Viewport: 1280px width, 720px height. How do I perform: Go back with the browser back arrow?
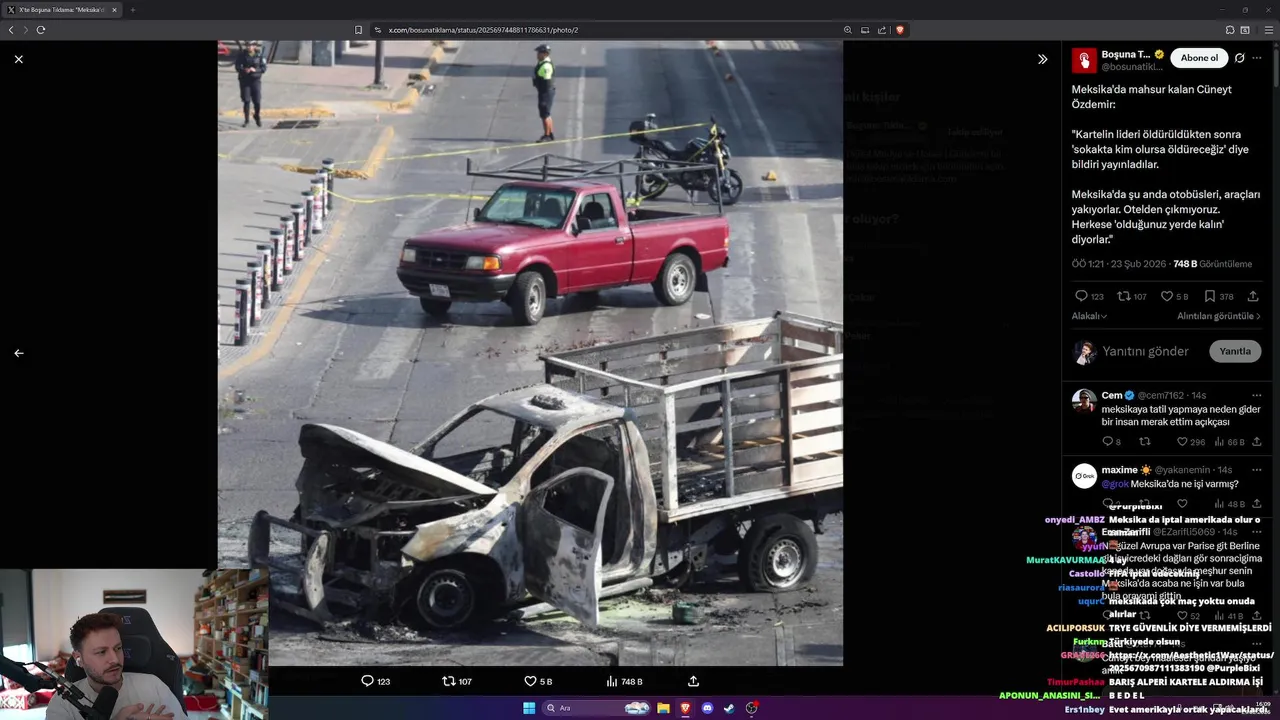click(11, 30)
